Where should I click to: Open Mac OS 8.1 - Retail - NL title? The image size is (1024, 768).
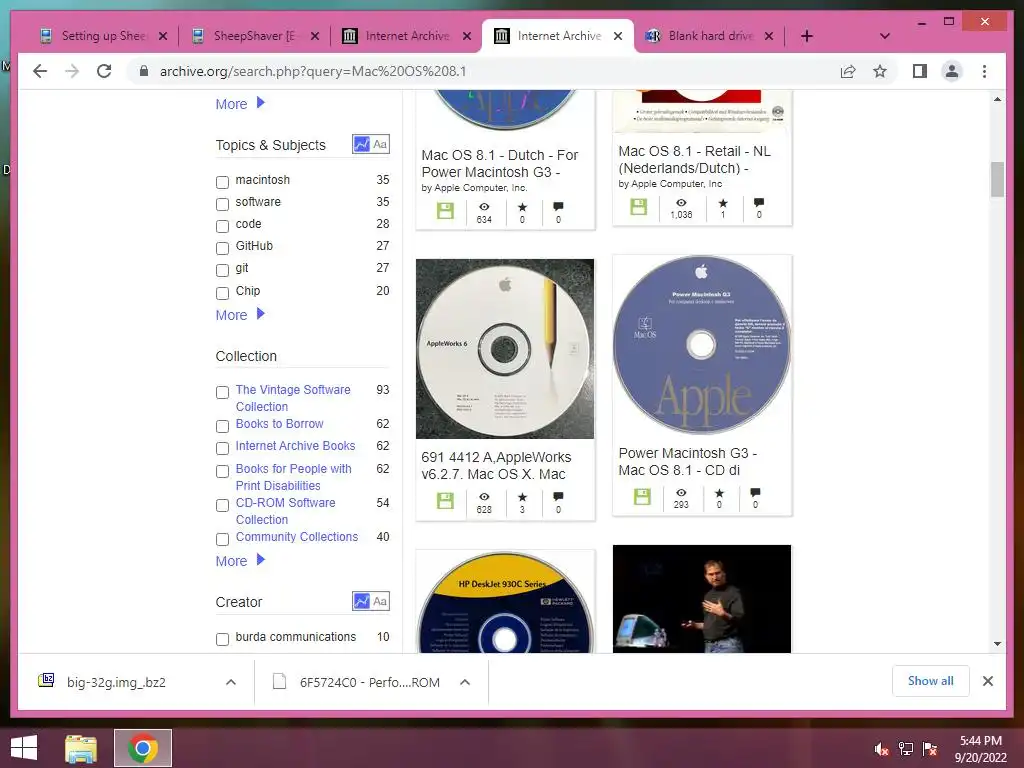click(x=694, y=159)
